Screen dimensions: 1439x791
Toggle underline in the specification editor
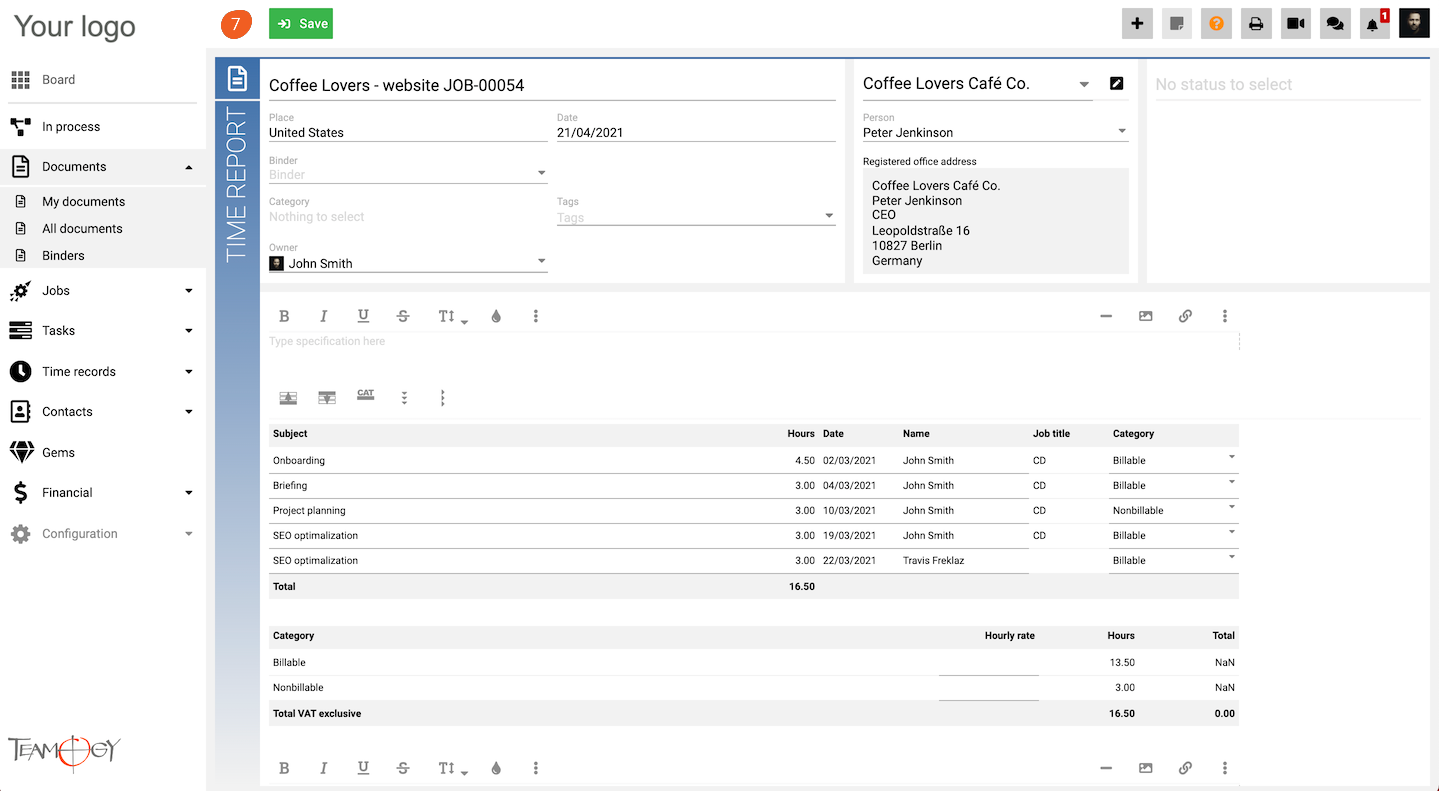tap(363, 316)
